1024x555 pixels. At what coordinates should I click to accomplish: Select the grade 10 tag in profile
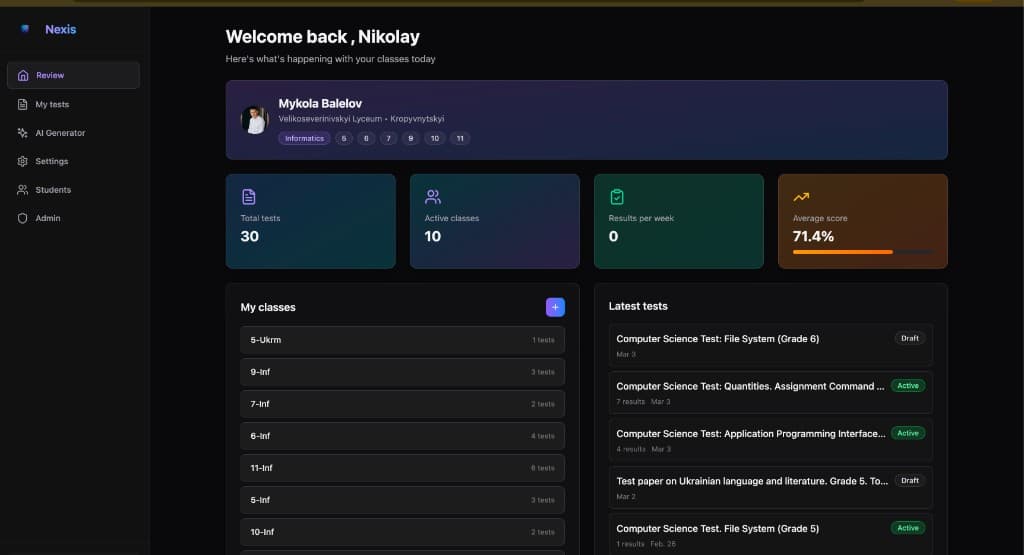click(435, 138)
